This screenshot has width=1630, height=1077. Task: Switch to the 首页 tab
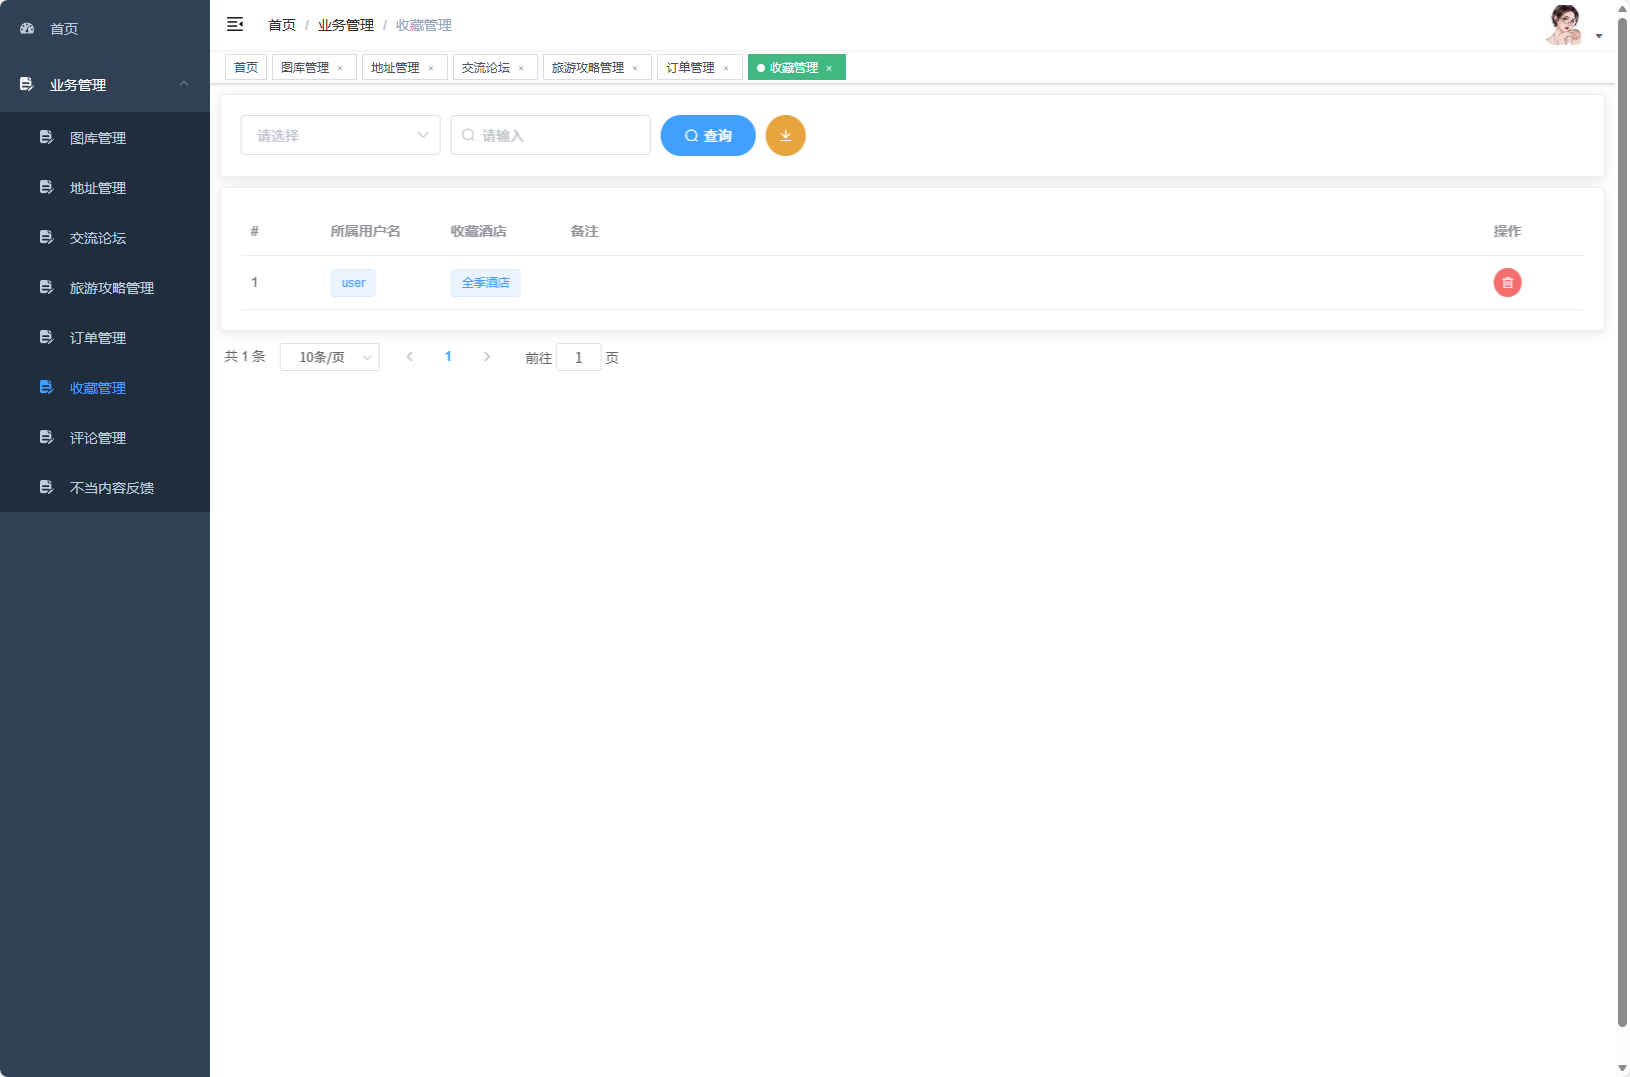point(245,67)
